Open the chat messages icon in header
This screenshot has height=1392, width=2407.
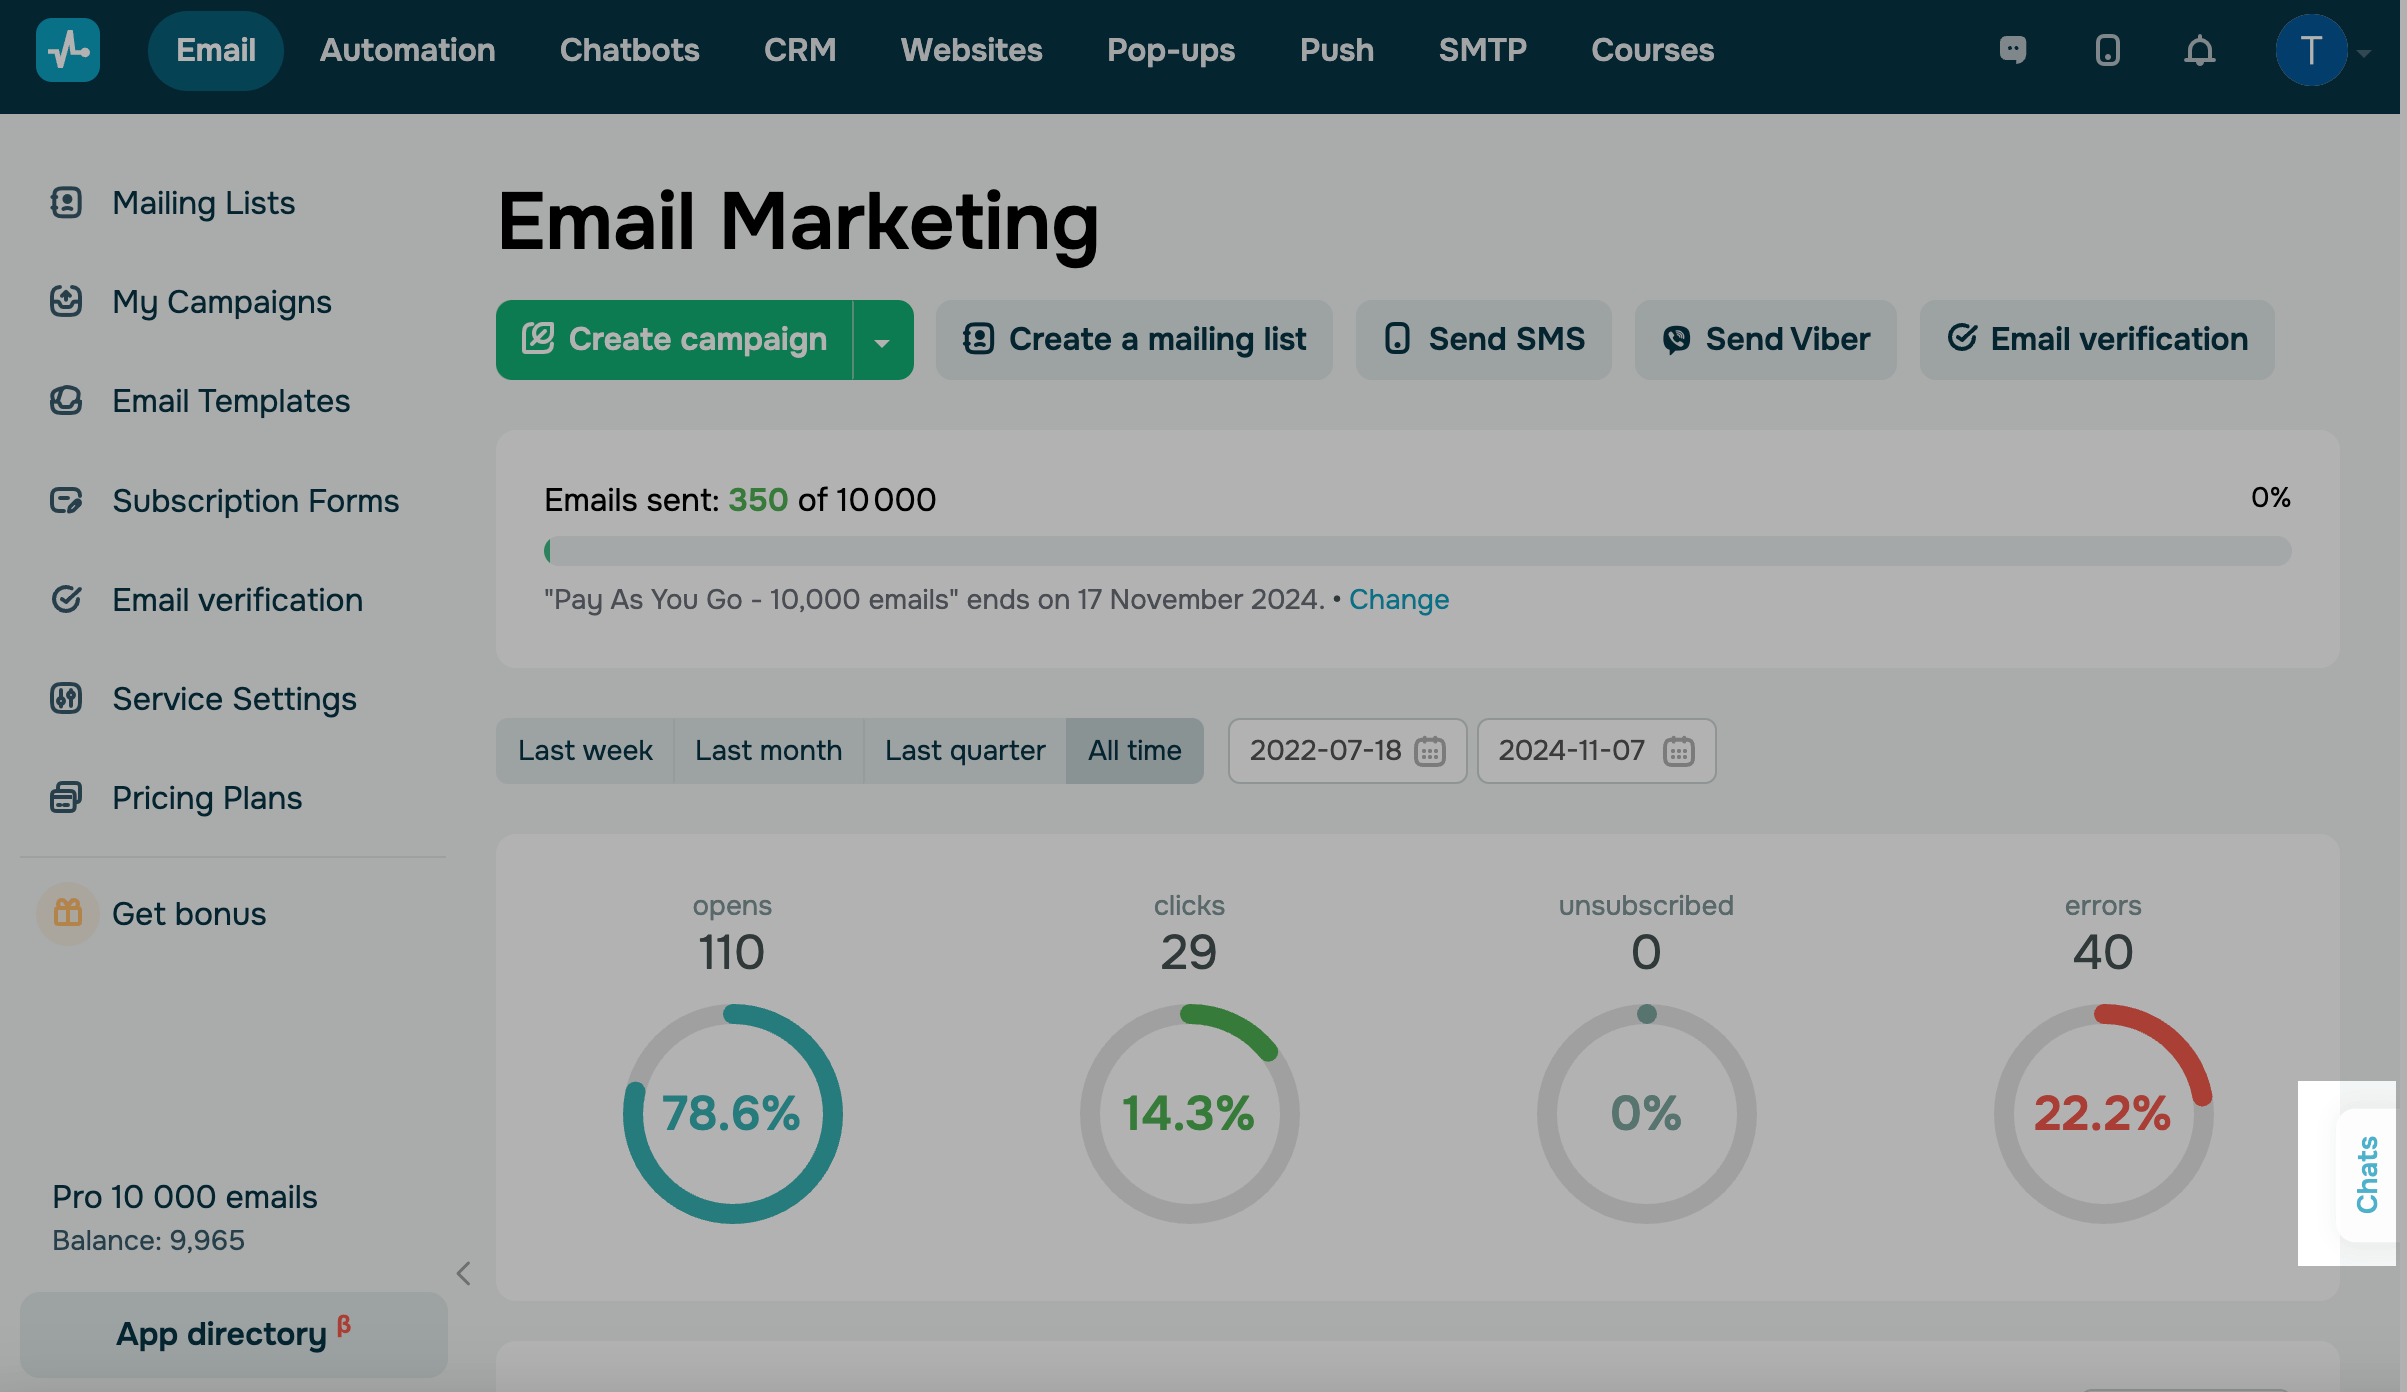pos(2012,50)
